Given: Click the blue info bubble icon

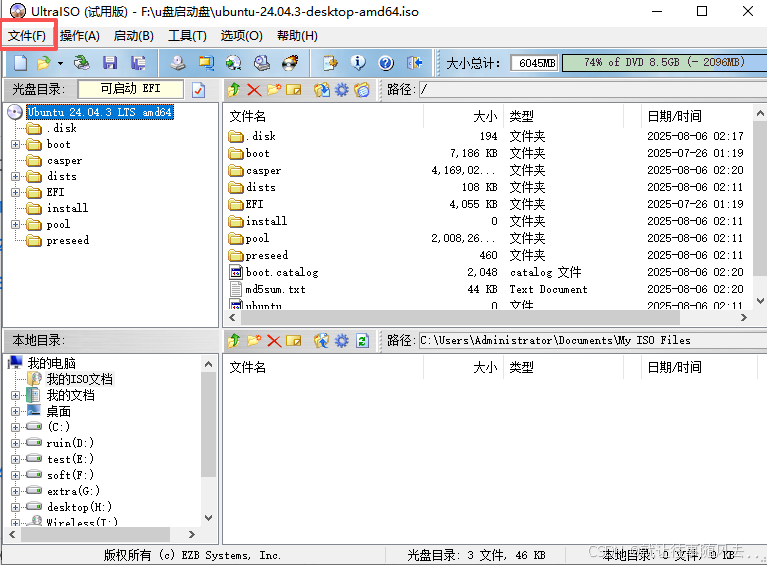Looking at the screenshot, I should 358,63.
